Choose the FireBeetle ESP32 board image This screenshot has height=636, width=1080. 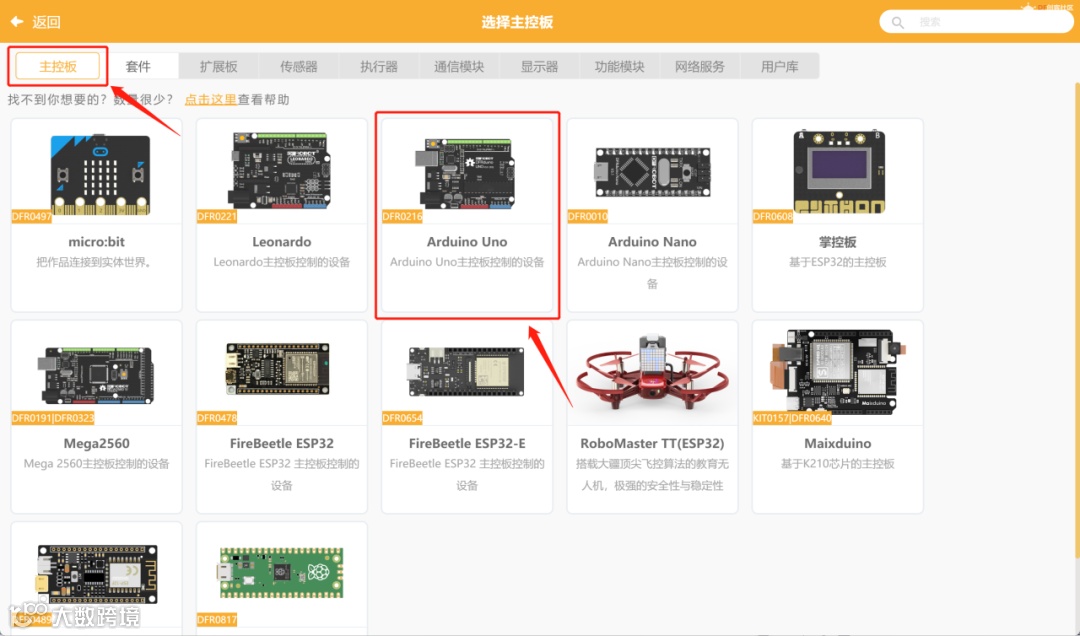278,369
